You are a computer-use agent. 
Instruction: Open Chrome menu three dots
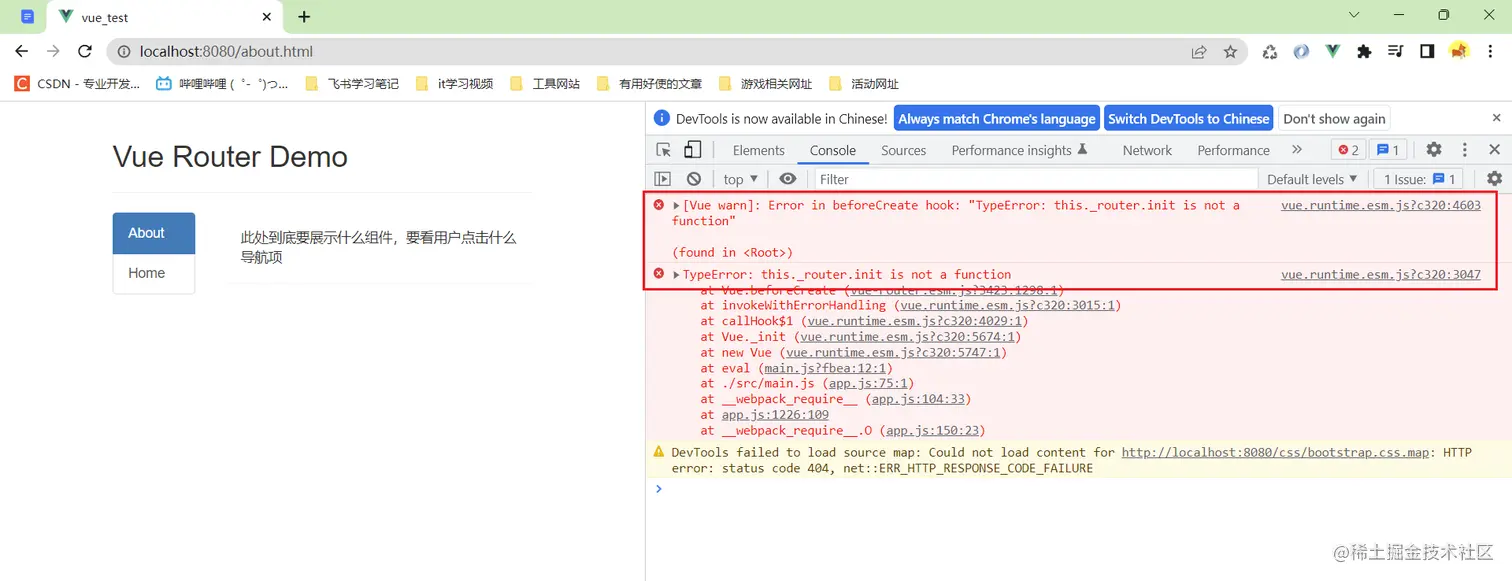pyautogui.click(x=1491, y=52)
